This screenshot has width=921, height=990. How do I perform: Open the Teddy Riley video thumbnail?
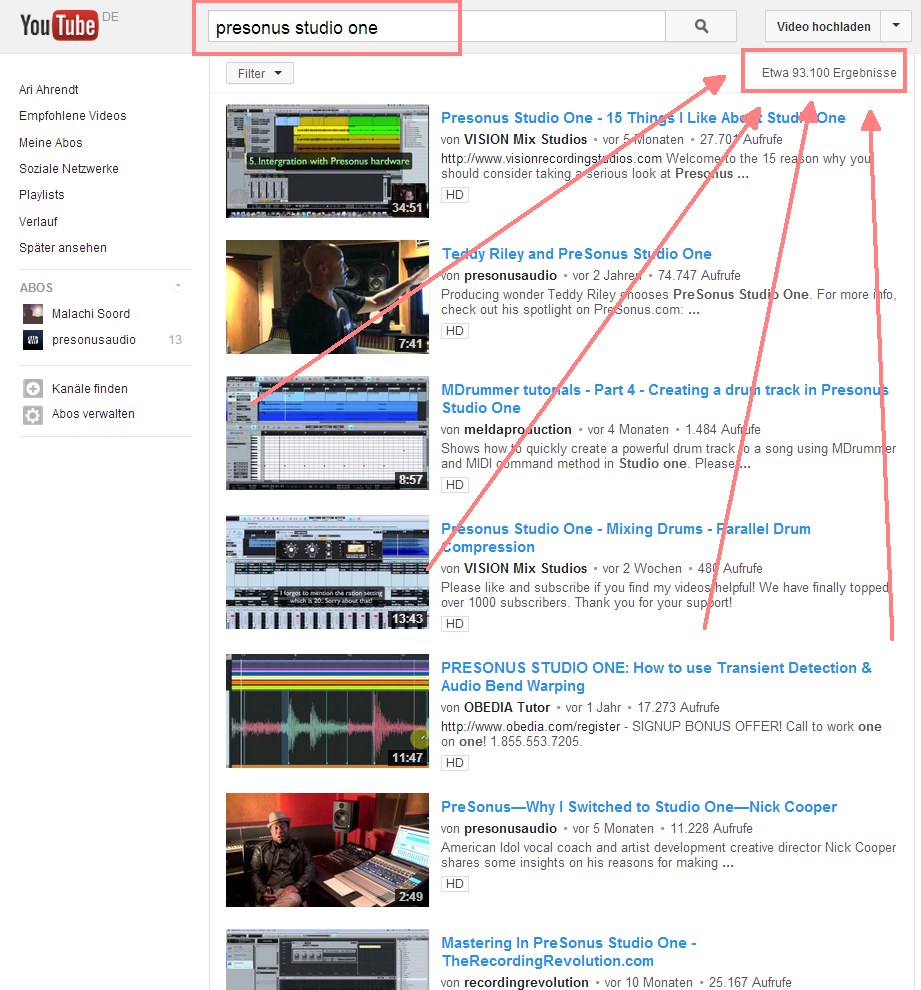coord(328,297)
